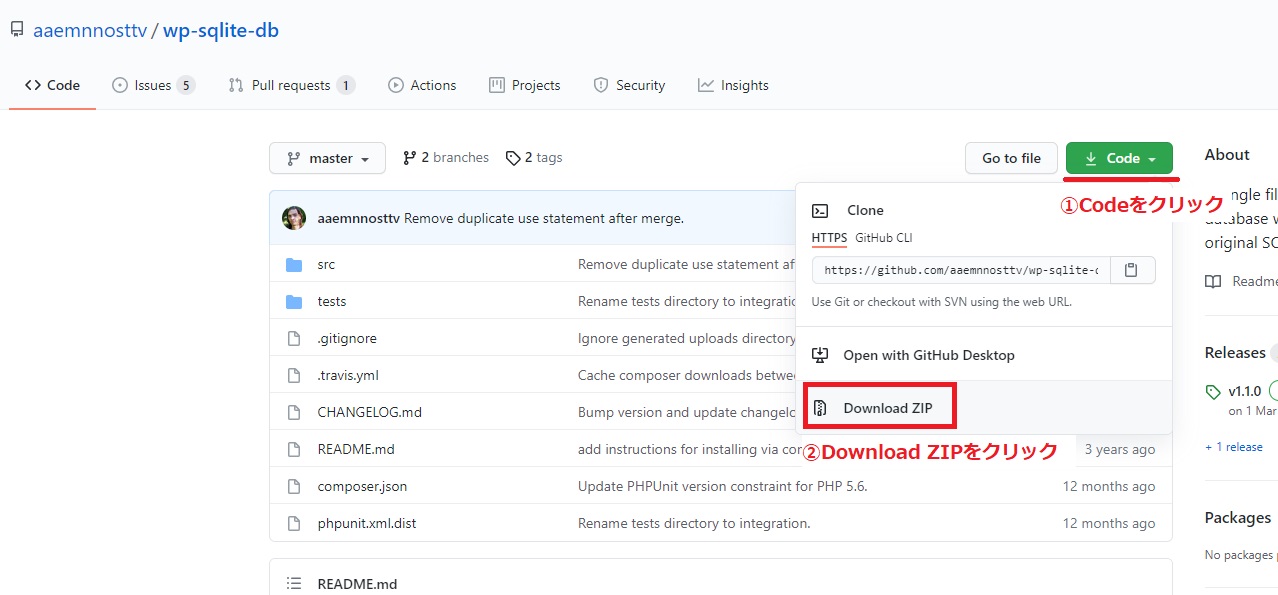
Task: Switch to the Issues tab
Action: pyautogui.click(x=153, y=86)
